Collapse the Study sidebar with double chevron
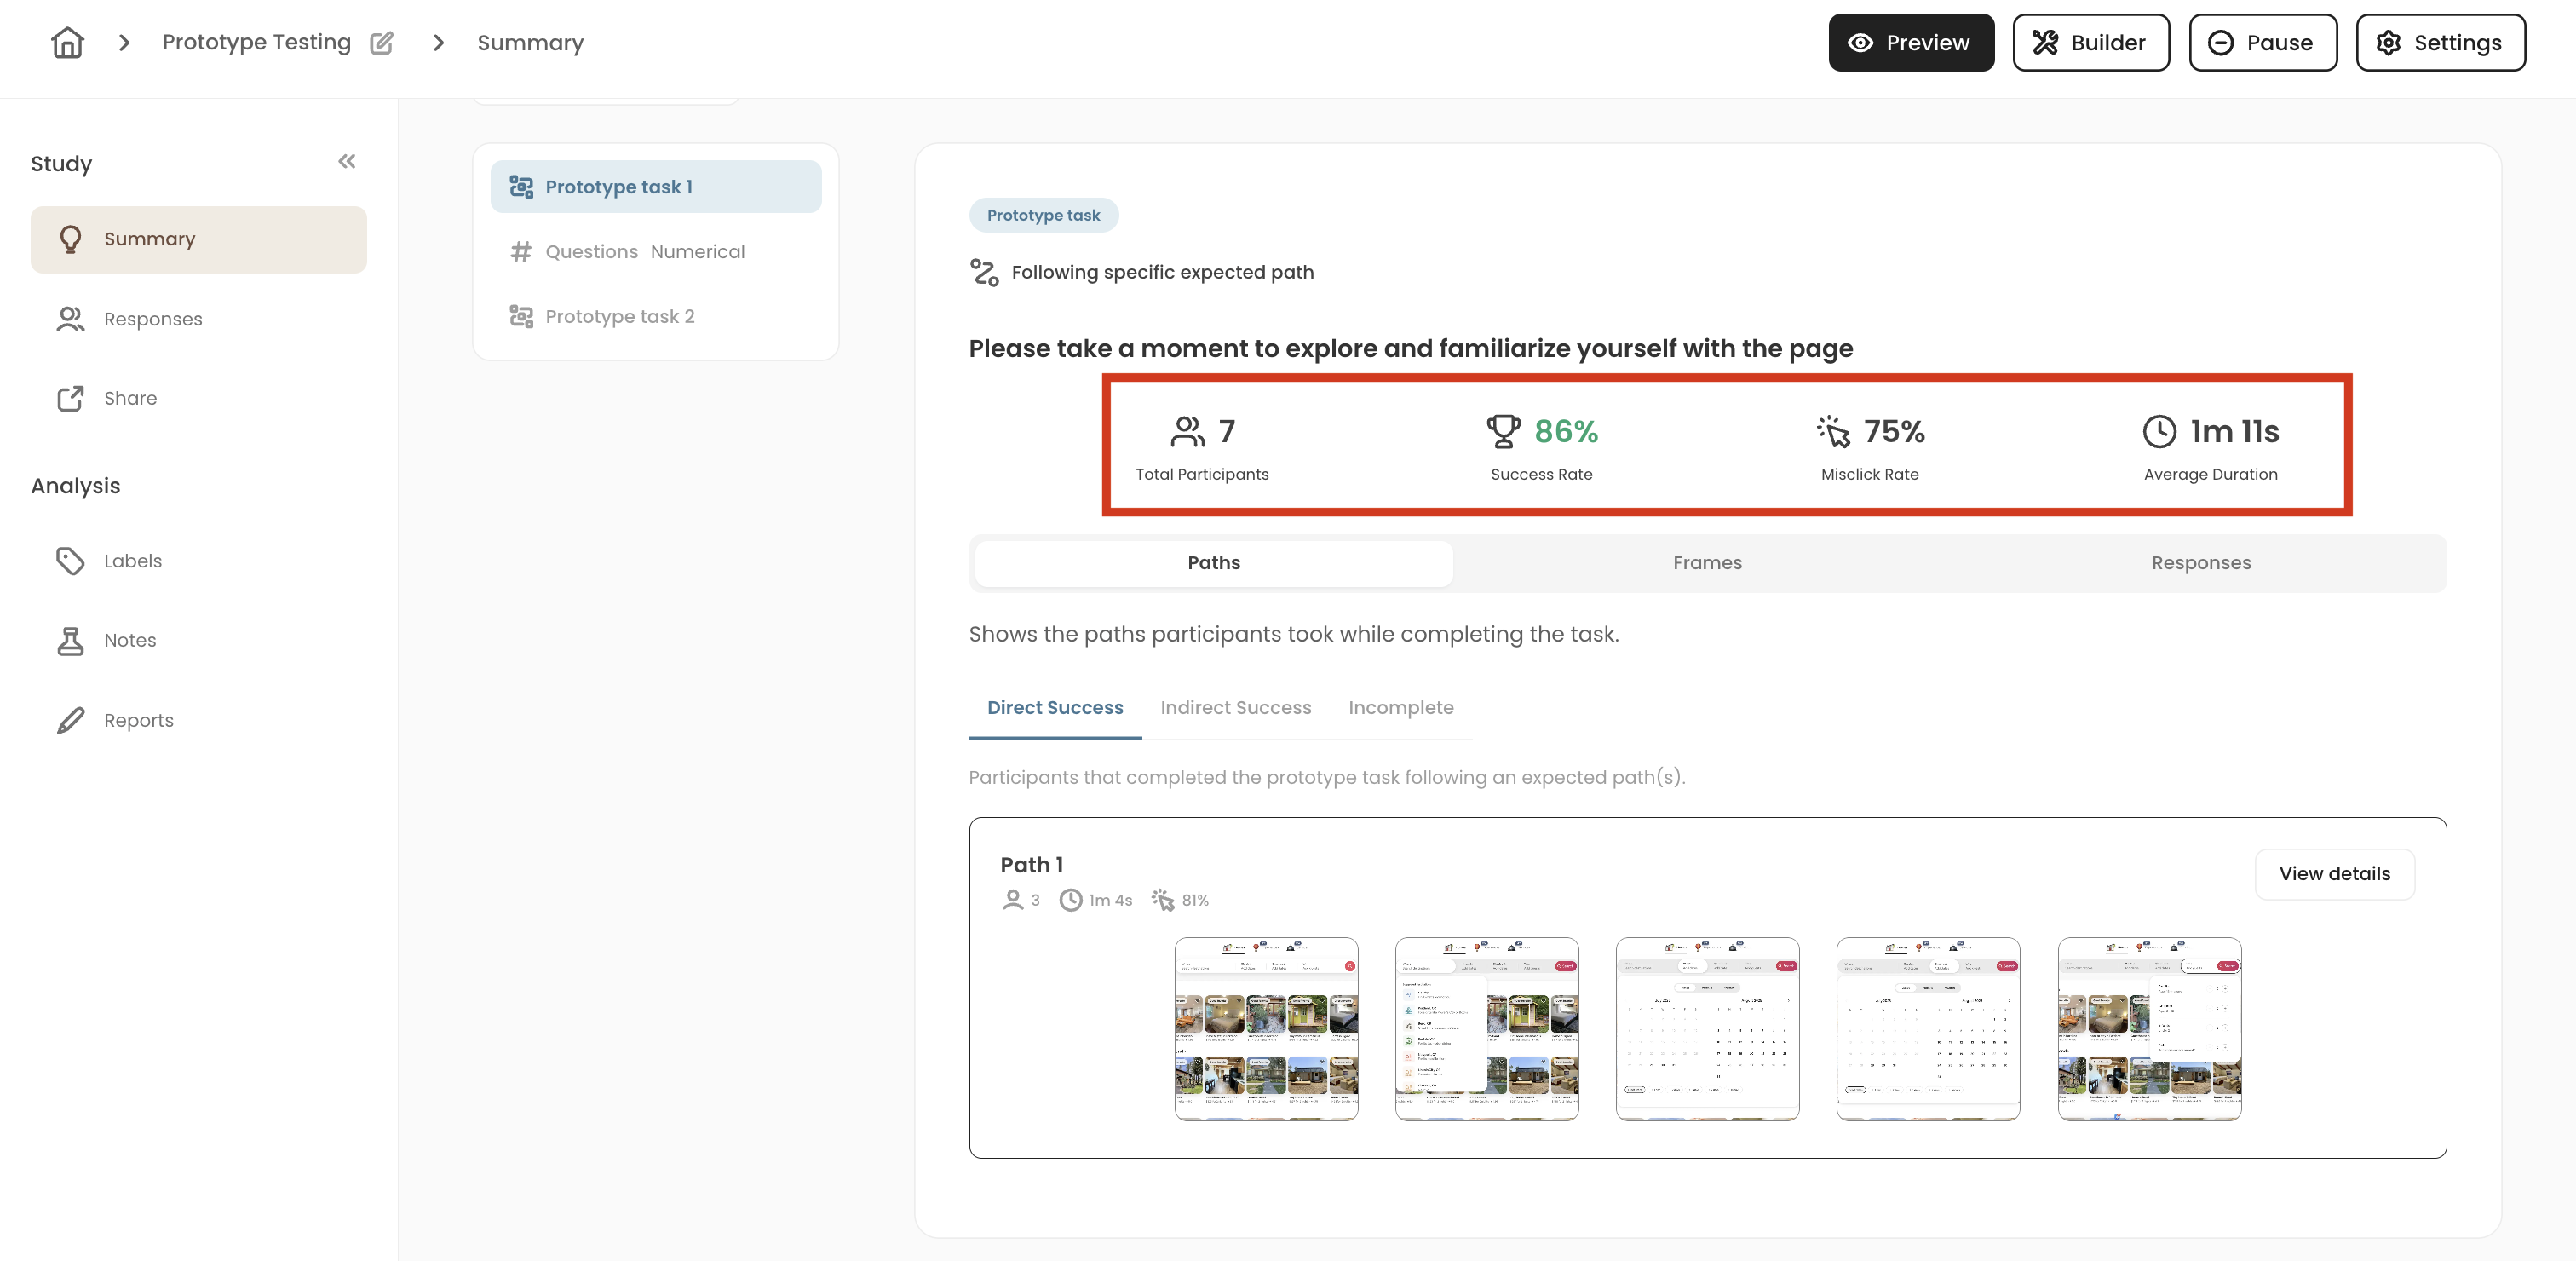 coord(347,162)
